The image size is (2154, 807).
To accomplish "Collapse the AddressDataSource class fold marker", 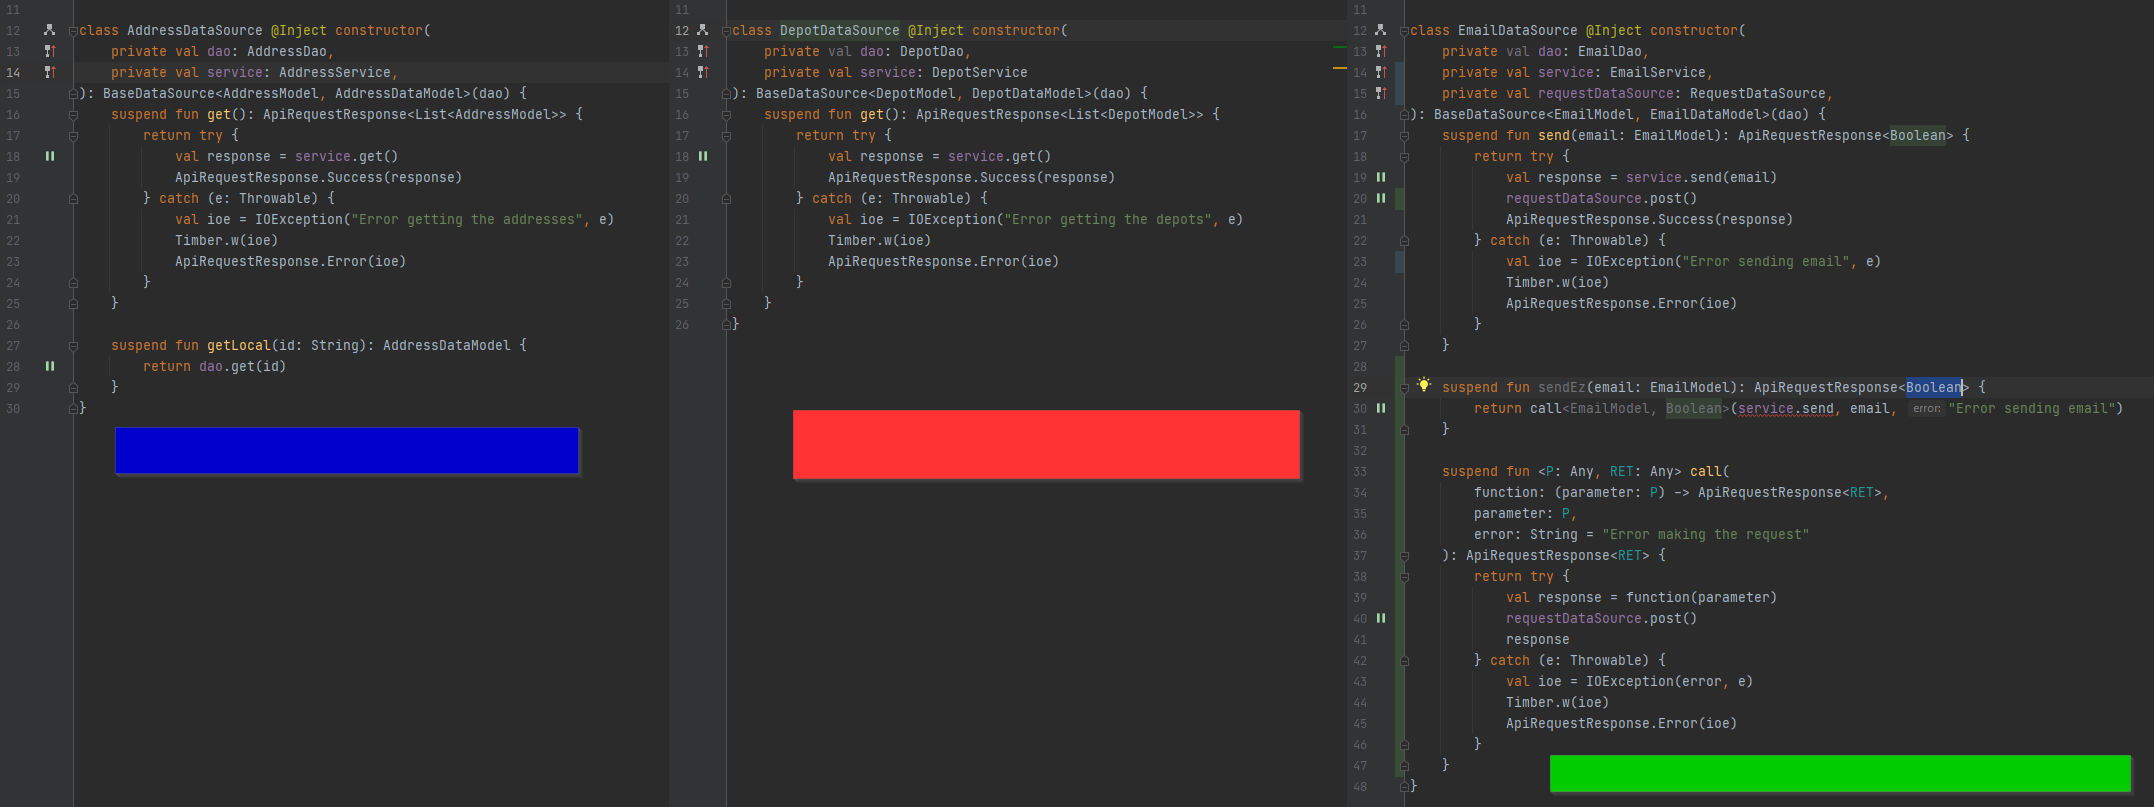I will point(73,31).
